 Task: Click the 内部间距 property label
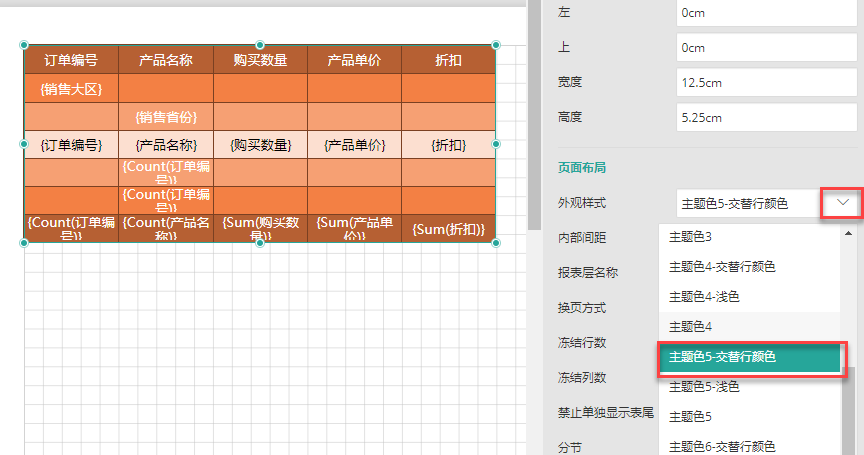pyautogui.click(x=582, y=237)
